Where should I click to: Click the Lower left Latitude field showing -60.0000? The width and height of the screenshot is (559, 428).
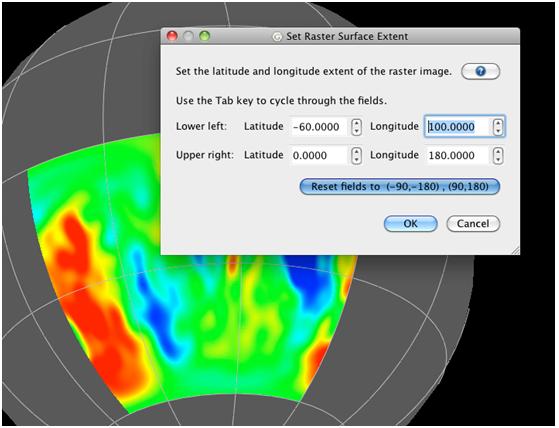[x=320, y=127]
